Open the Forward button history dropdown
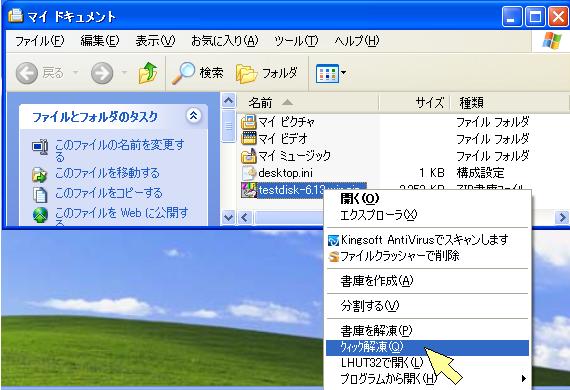The height and width of the screenshot is (390, 570). [x=124, y=73]
